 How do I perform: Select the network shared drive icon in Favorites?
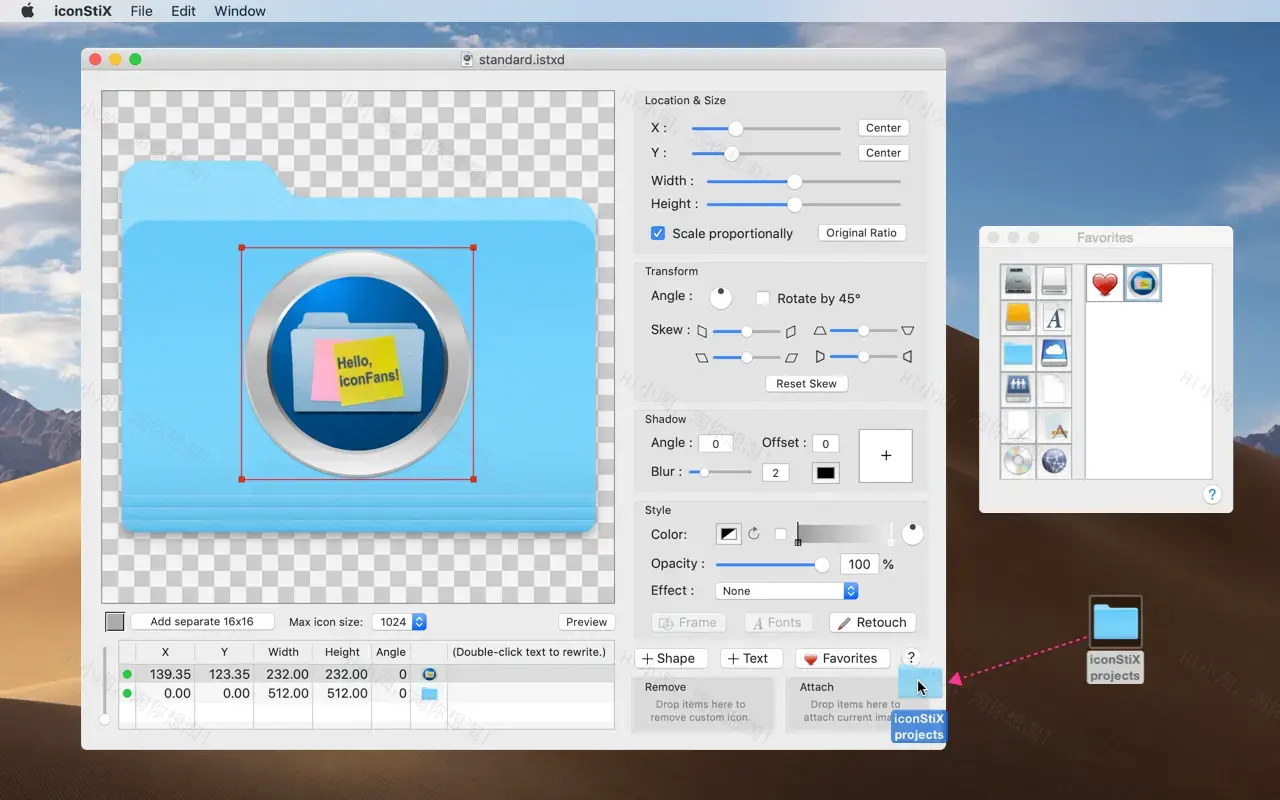coord(1017,389)
